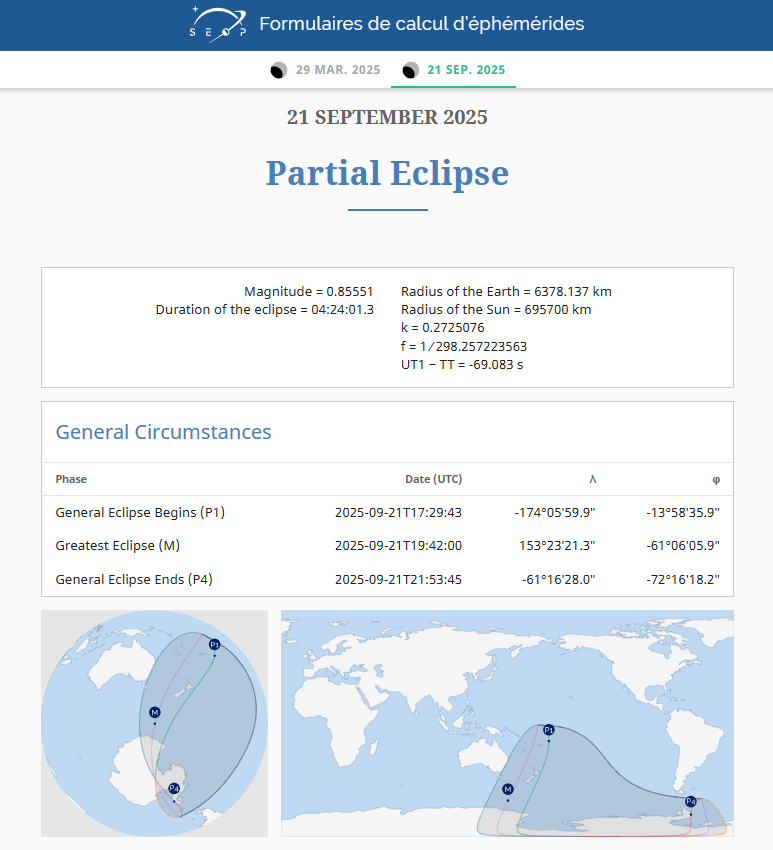
Task: Click the SEOP logo in the header
Action: coord(218,24)
